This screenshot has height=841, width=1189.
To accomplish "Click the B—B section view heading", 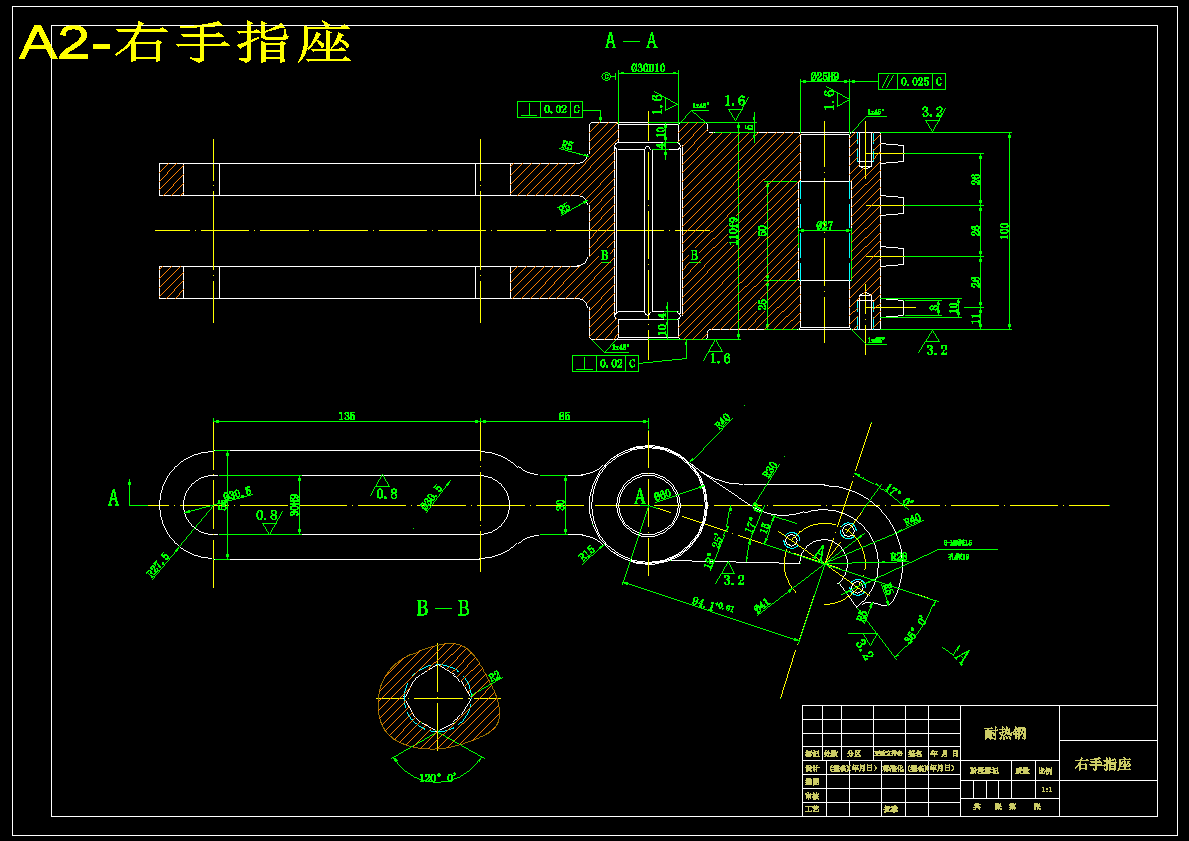I will click(443, 608).
